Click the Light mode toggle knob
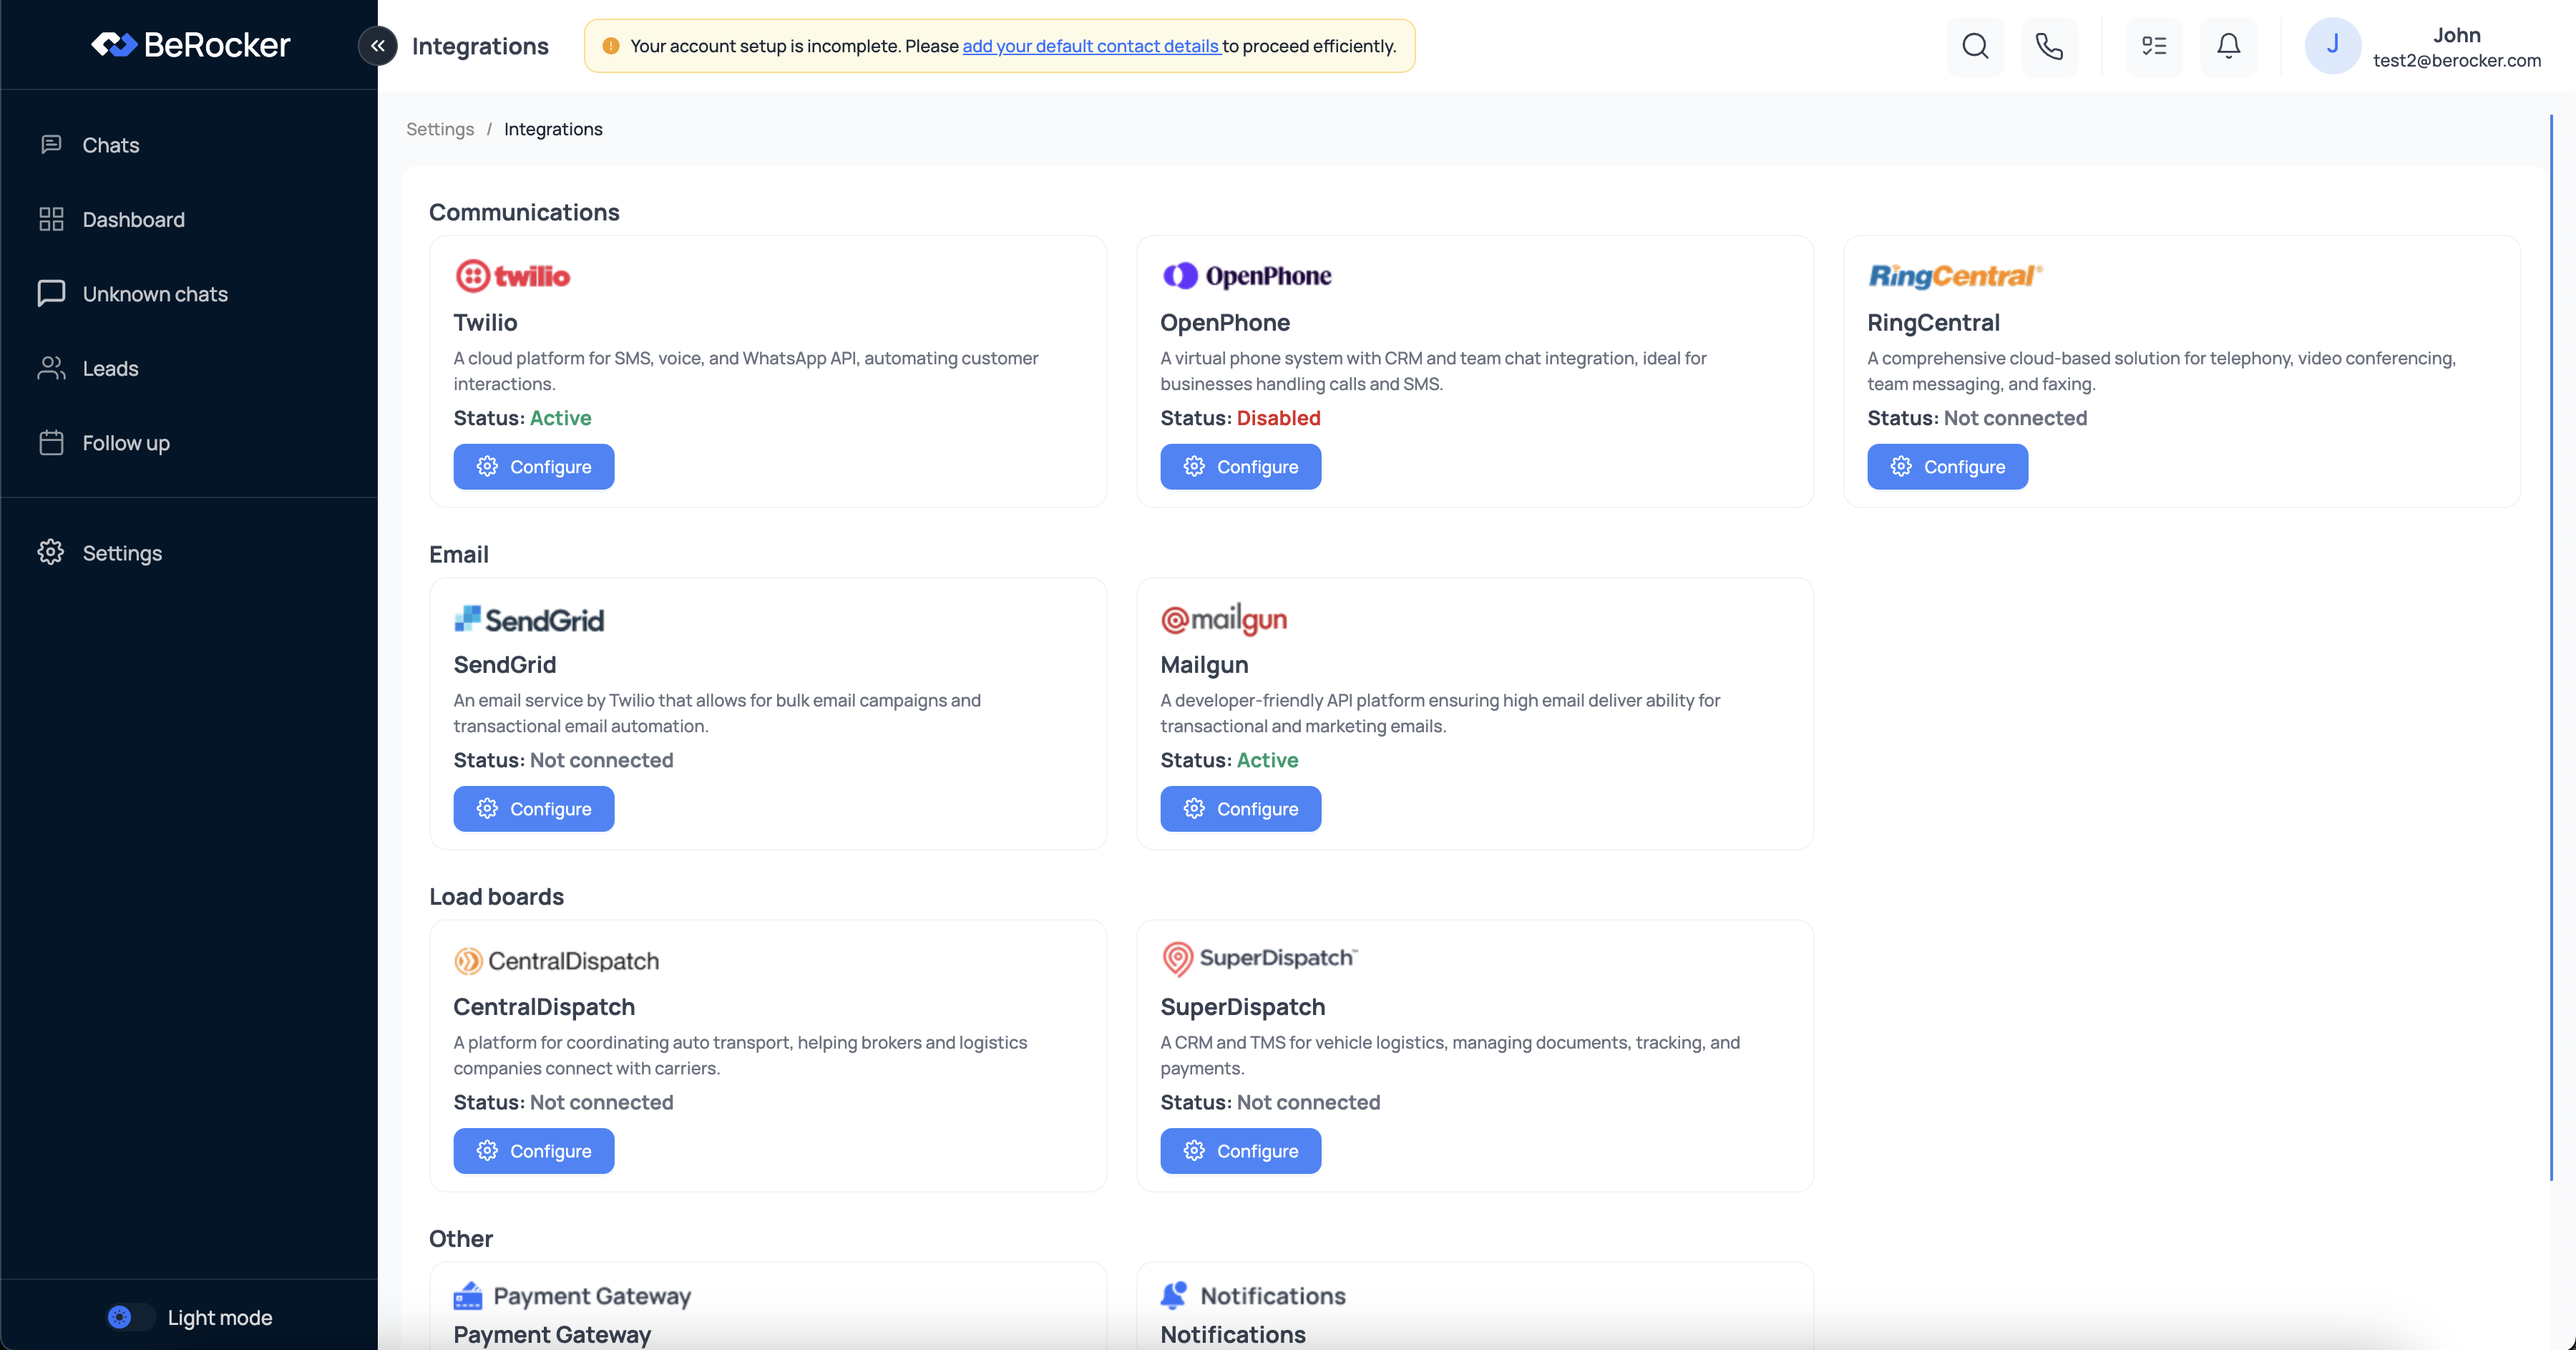2576x1350 pixels. [x=121, y=1317]
